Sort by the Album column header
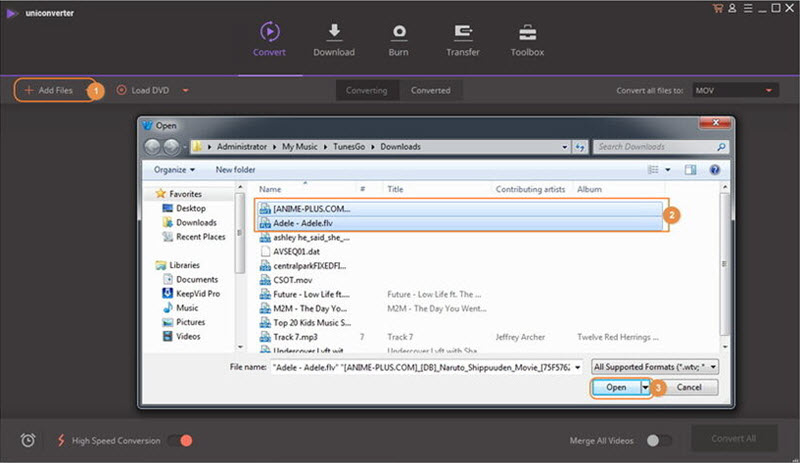800x463 pixels. tap(589, 189)
